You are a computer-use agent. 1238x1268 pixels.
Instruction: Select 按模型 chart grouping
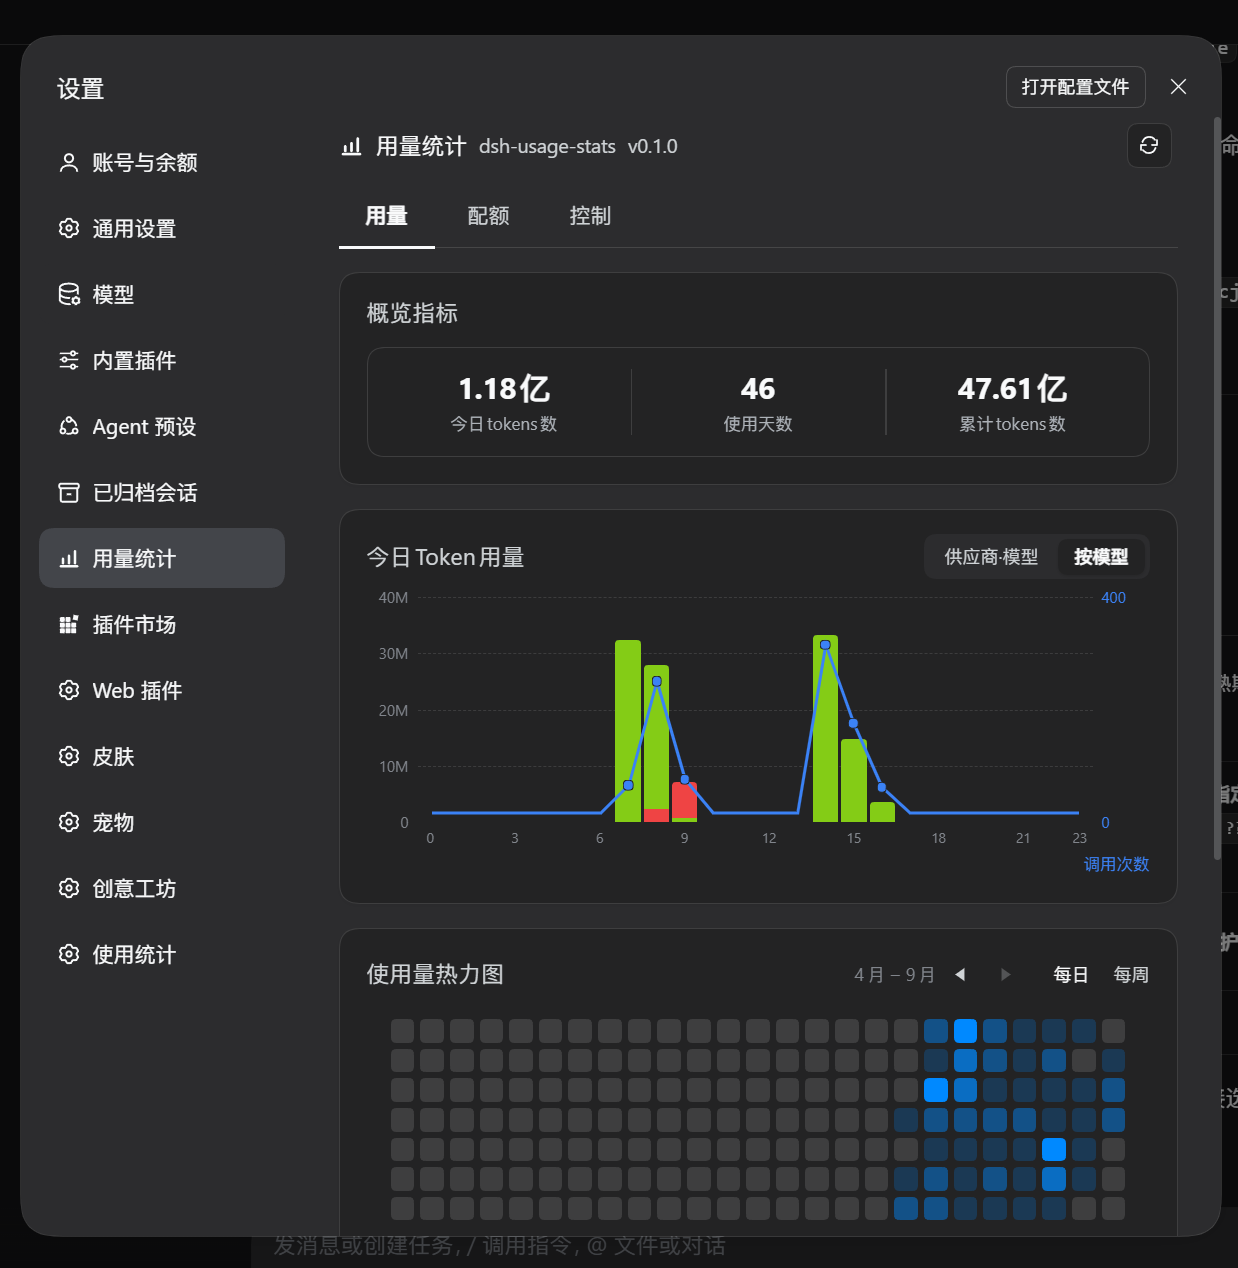pos(1101,557)
